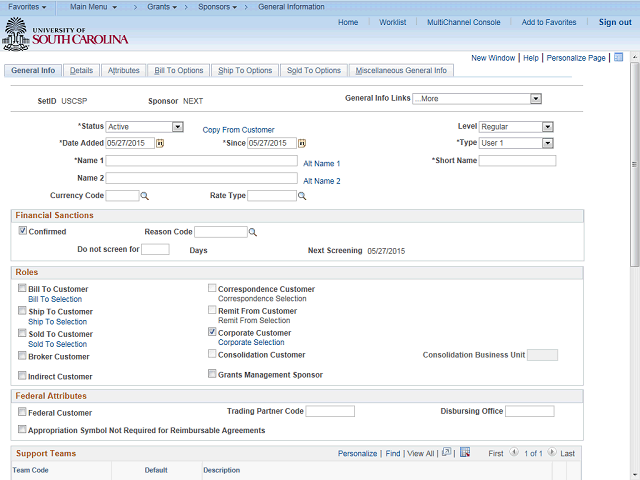The image size is (640, 480).
Task: Check the Federal Customer checkbox
Action: 22,412
